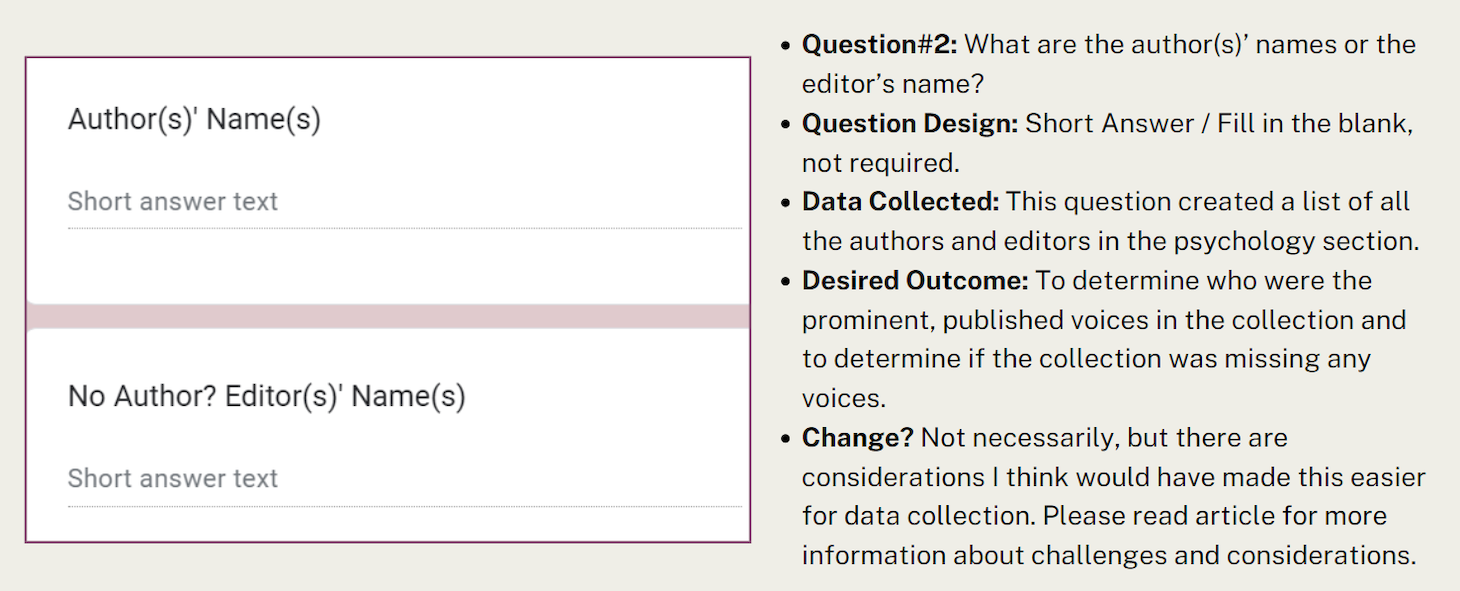The width and height of the screenshot is (1460, 591).
Task: Click the bold Question Design: label
Action: [x=909, y=124]
